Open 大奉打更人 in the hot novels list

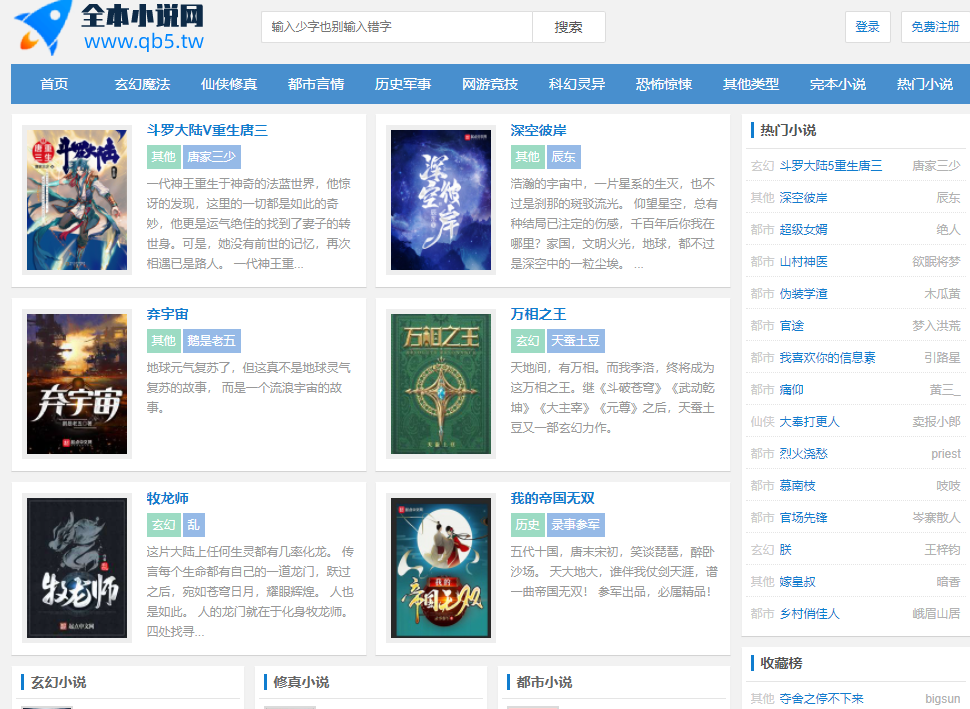[x=809, y=422]
